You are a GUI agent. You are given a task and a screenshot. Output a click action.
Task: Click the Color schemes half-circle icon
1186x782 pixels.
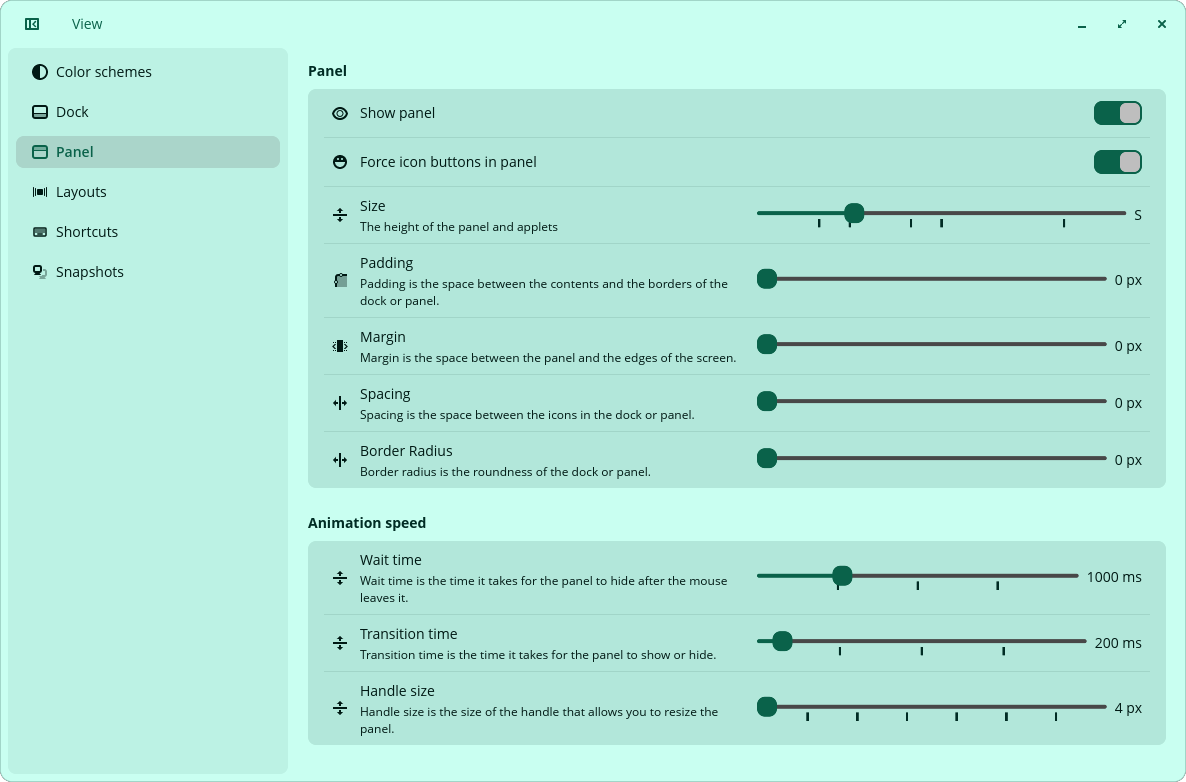click(40, 72)
